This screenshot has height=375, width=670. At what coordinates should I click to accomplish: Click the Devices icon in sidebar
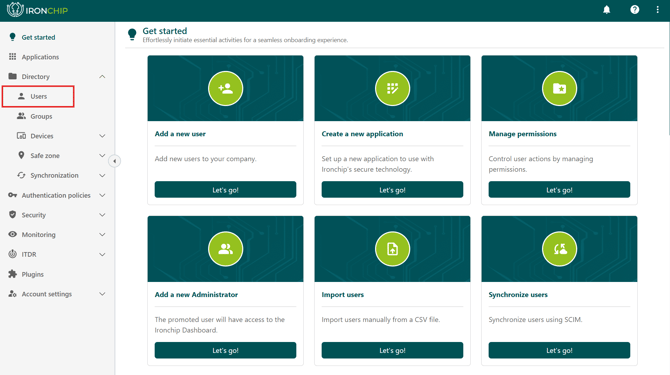tap(21, 136)
